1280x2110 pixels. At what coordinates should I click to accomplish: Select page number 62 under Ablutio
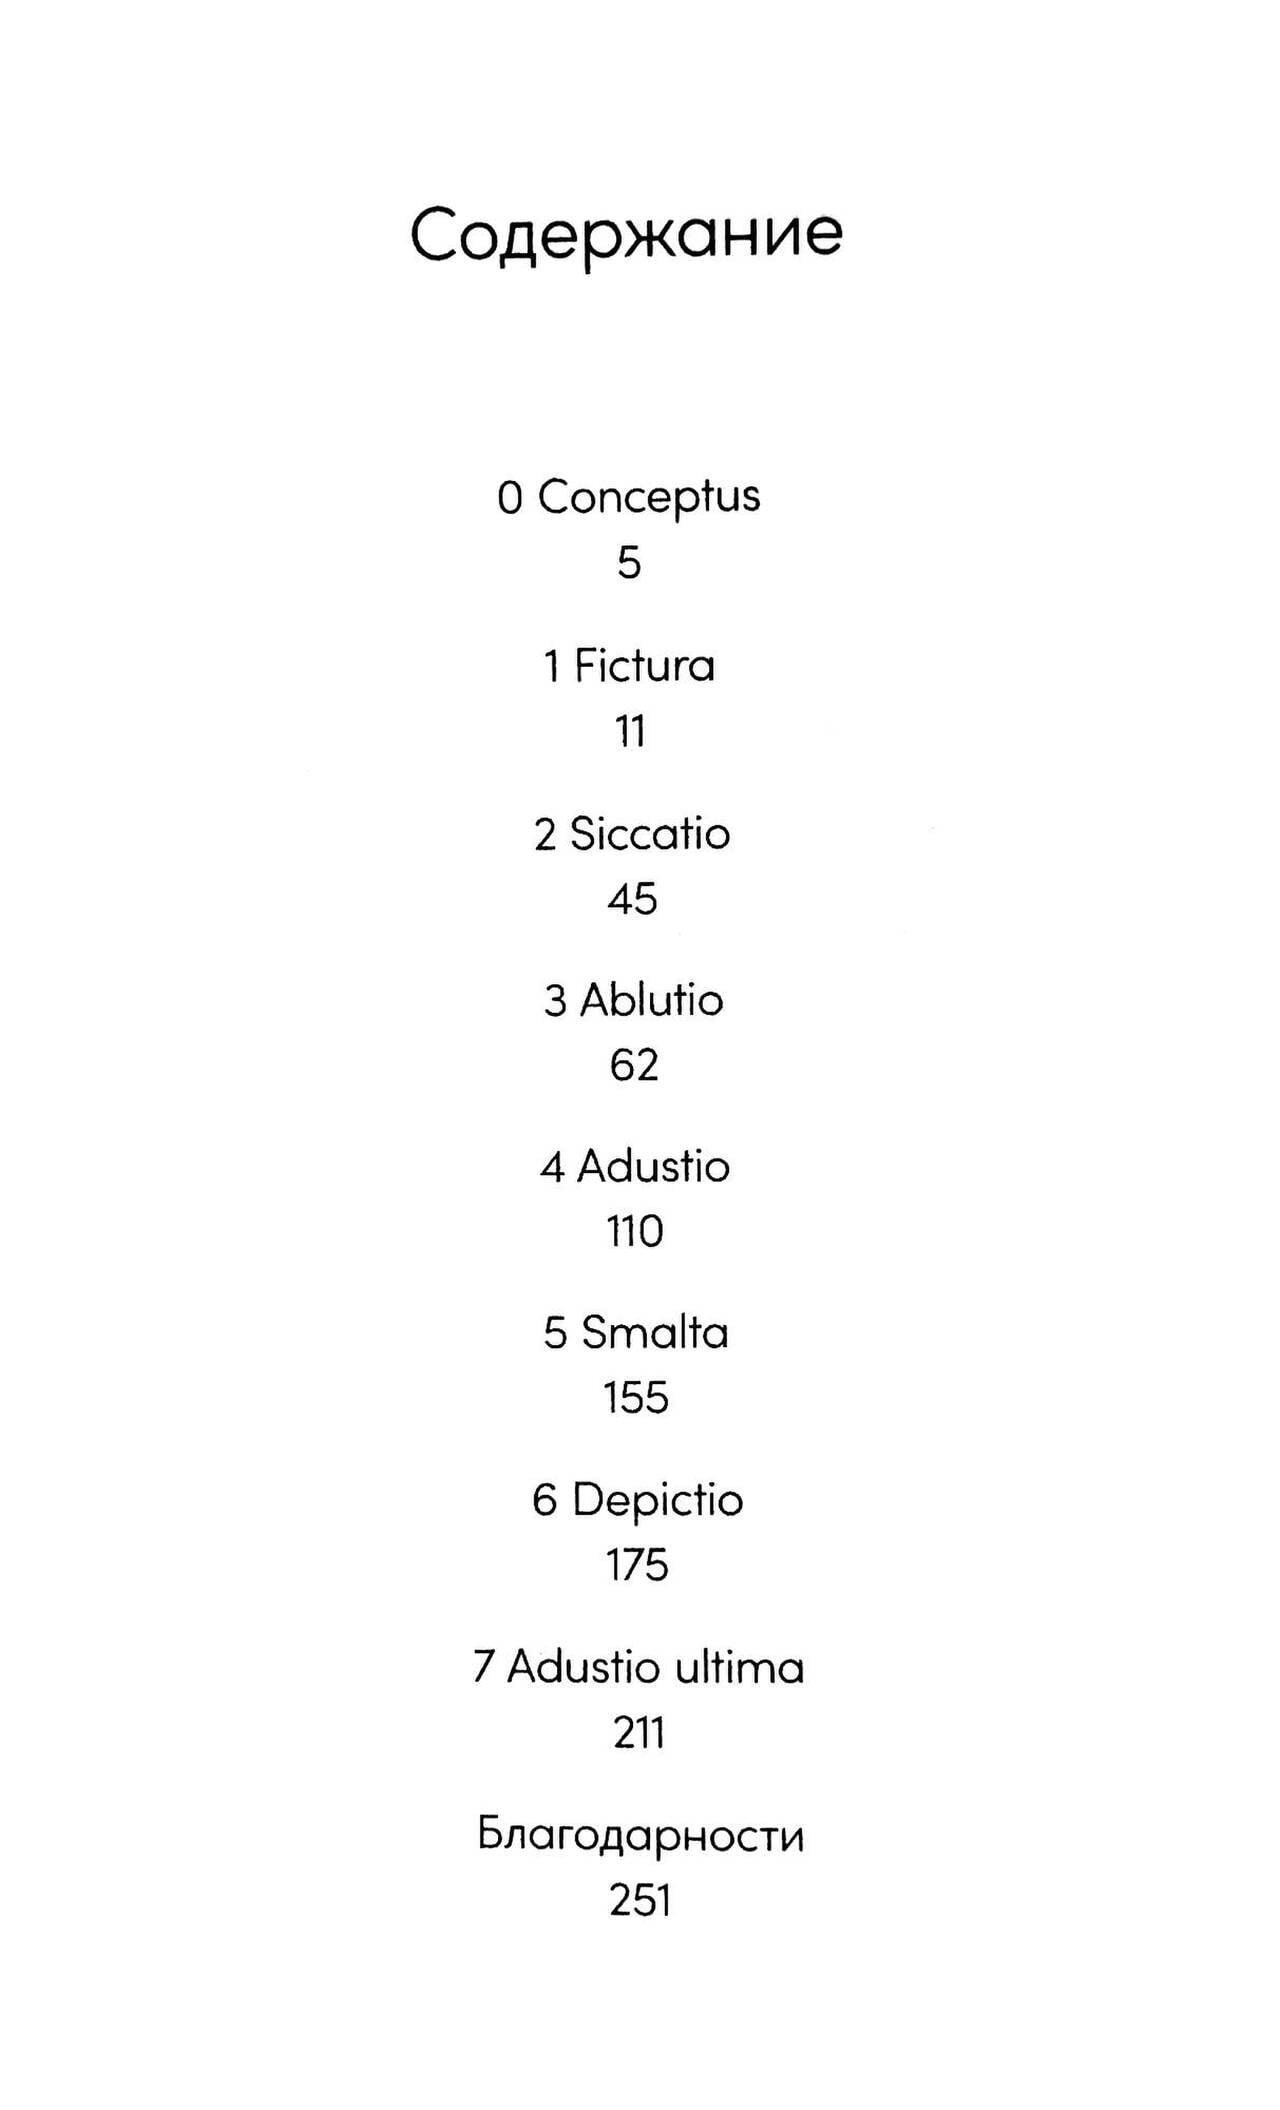pos(634,1065)
